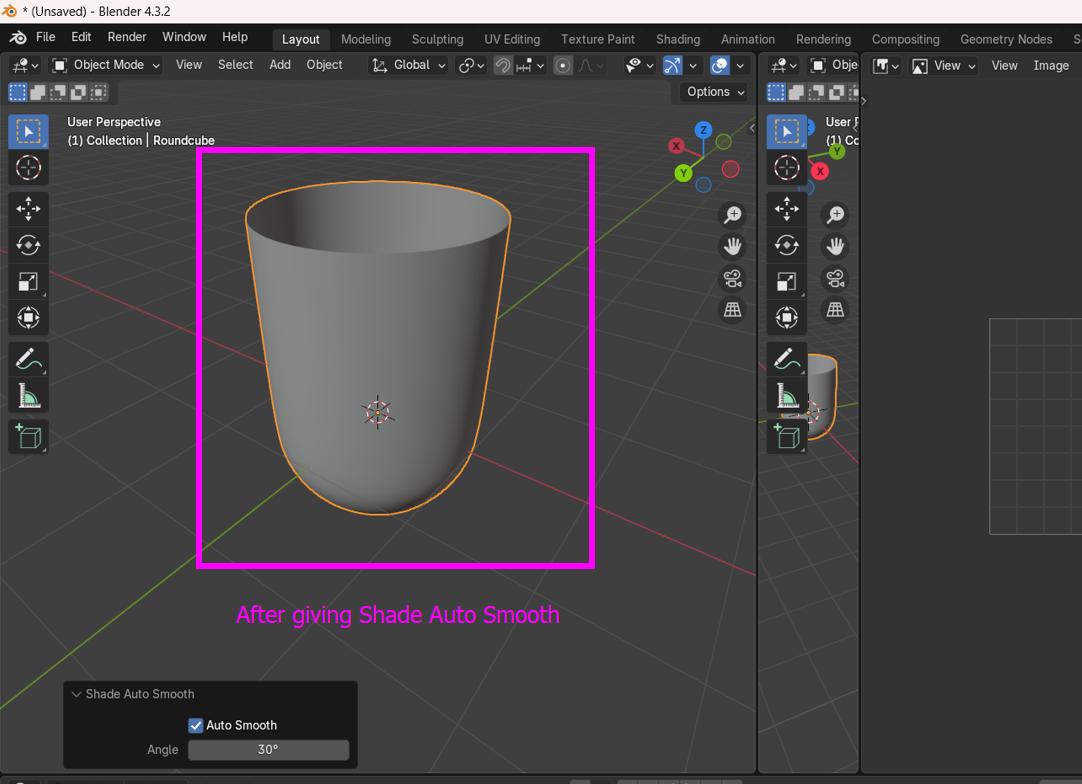1082x784 pixels.
Task: Click the green Y axis on main viewport gizmo
Action: coord(683,173)
